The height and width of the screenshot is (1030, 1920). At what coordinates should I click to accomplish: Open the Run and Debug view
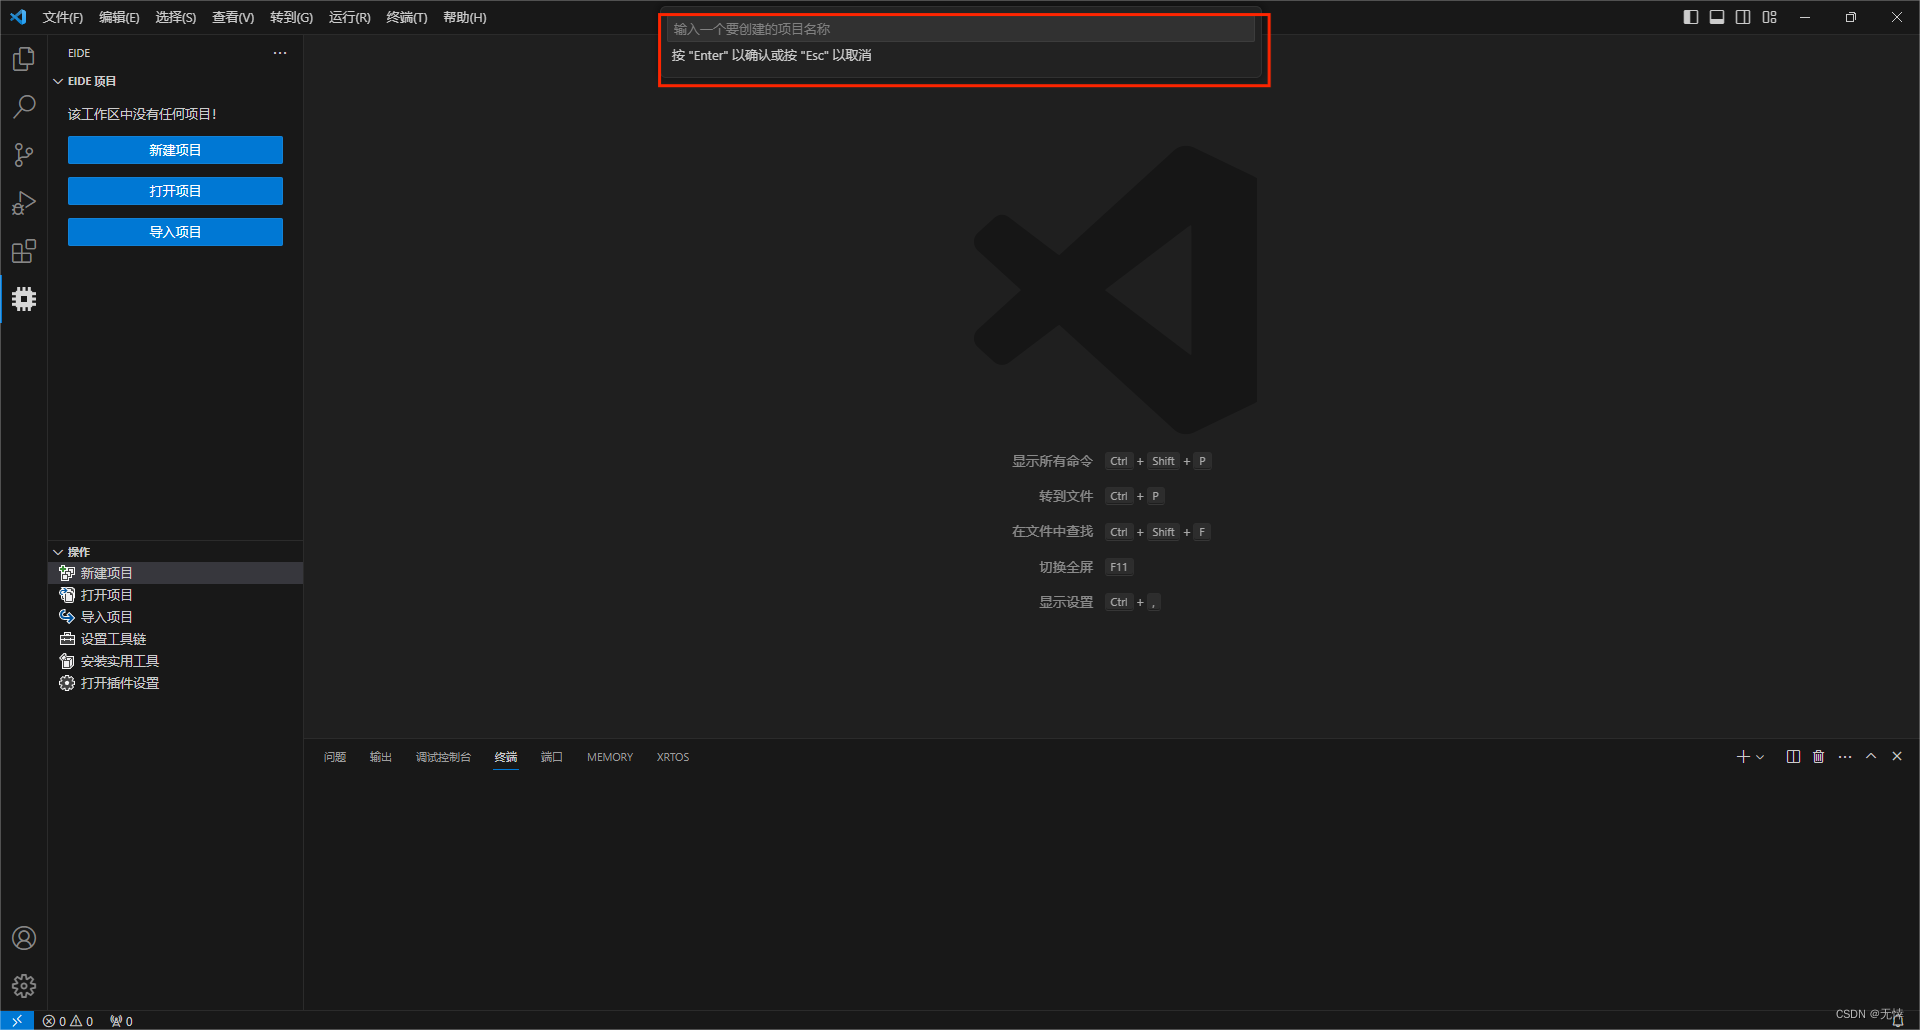[24, 203]
